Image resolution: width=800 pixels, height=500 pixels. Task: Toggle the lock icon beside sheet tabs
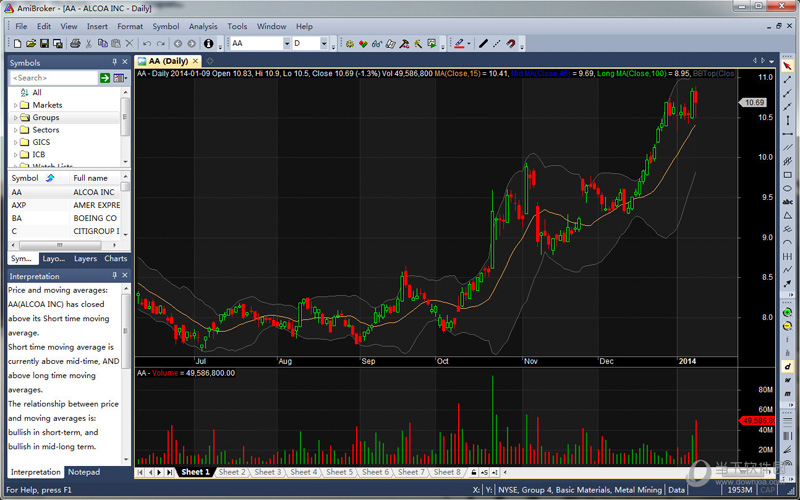pos(473,472)
